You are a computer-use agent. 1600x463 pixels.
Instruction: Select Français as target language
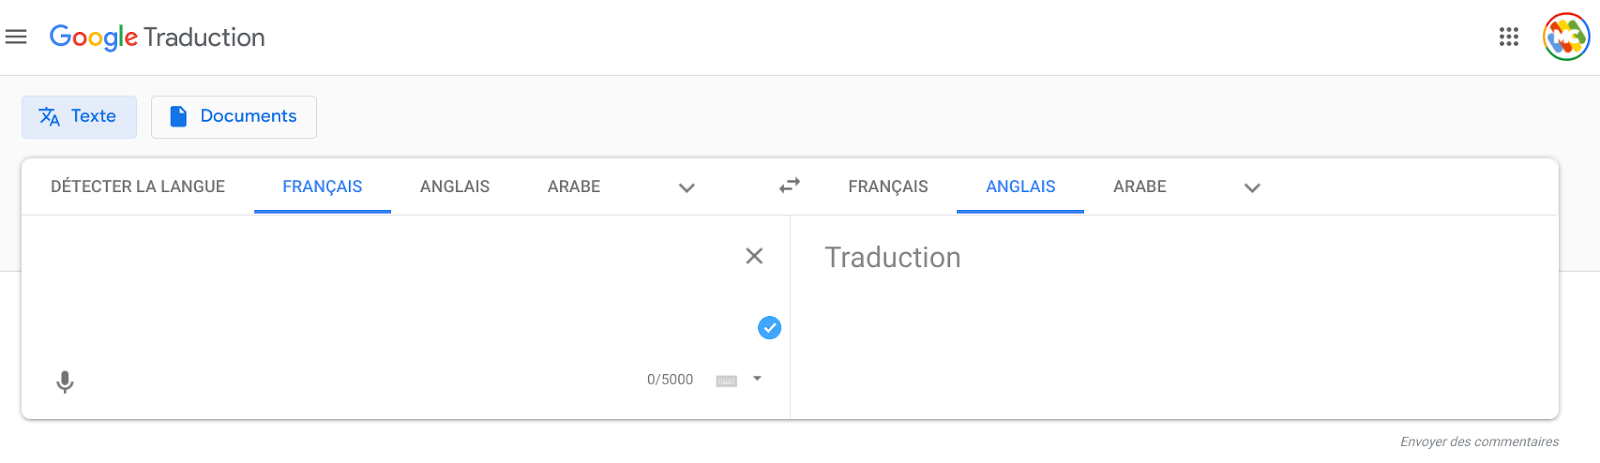click(x=888, y=186)
